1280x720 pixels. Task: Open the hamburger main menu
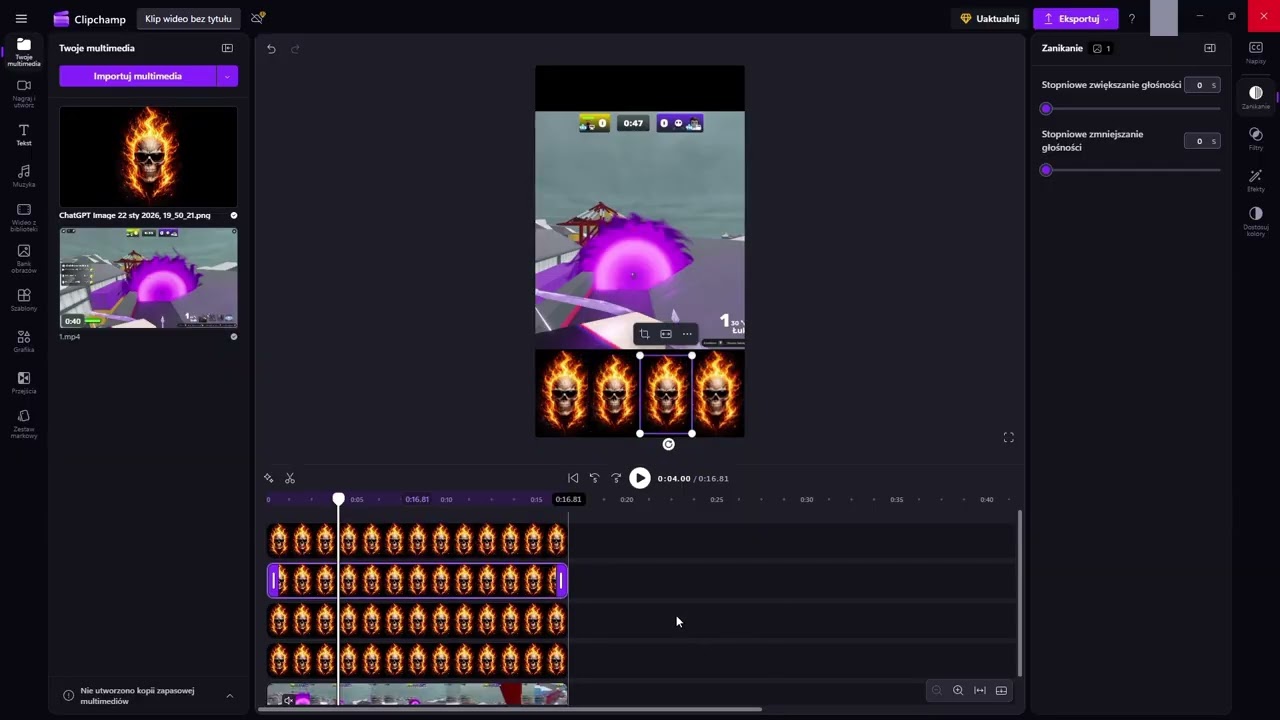coord(21,18)
